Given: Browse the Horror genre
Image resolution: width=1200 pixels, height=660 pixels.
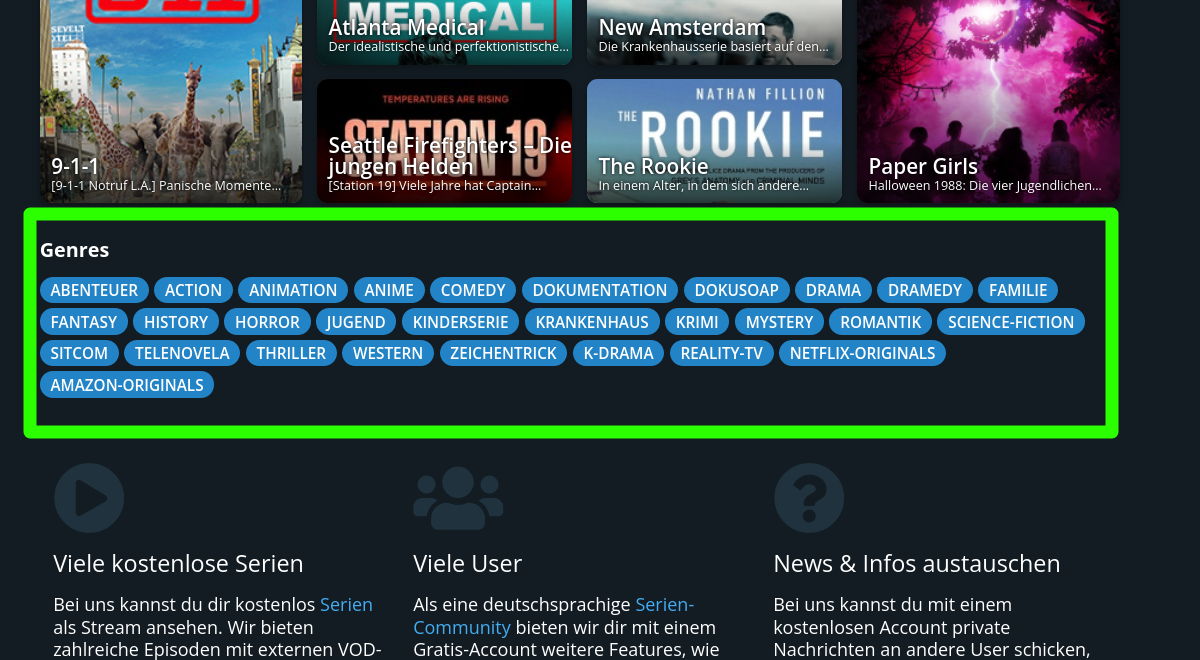Looking at the screenshot, I should (267, 322).
